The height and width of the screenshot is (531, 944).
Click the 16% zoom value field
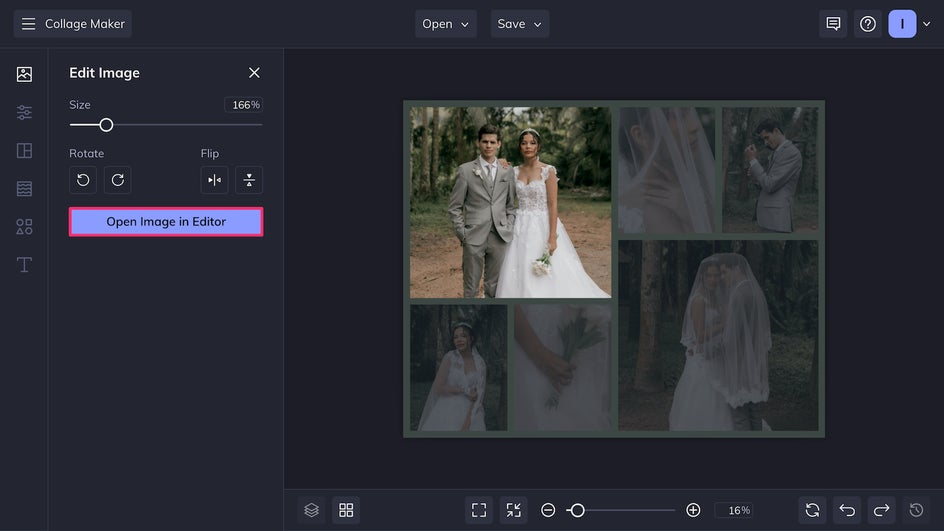coord(735,510)
